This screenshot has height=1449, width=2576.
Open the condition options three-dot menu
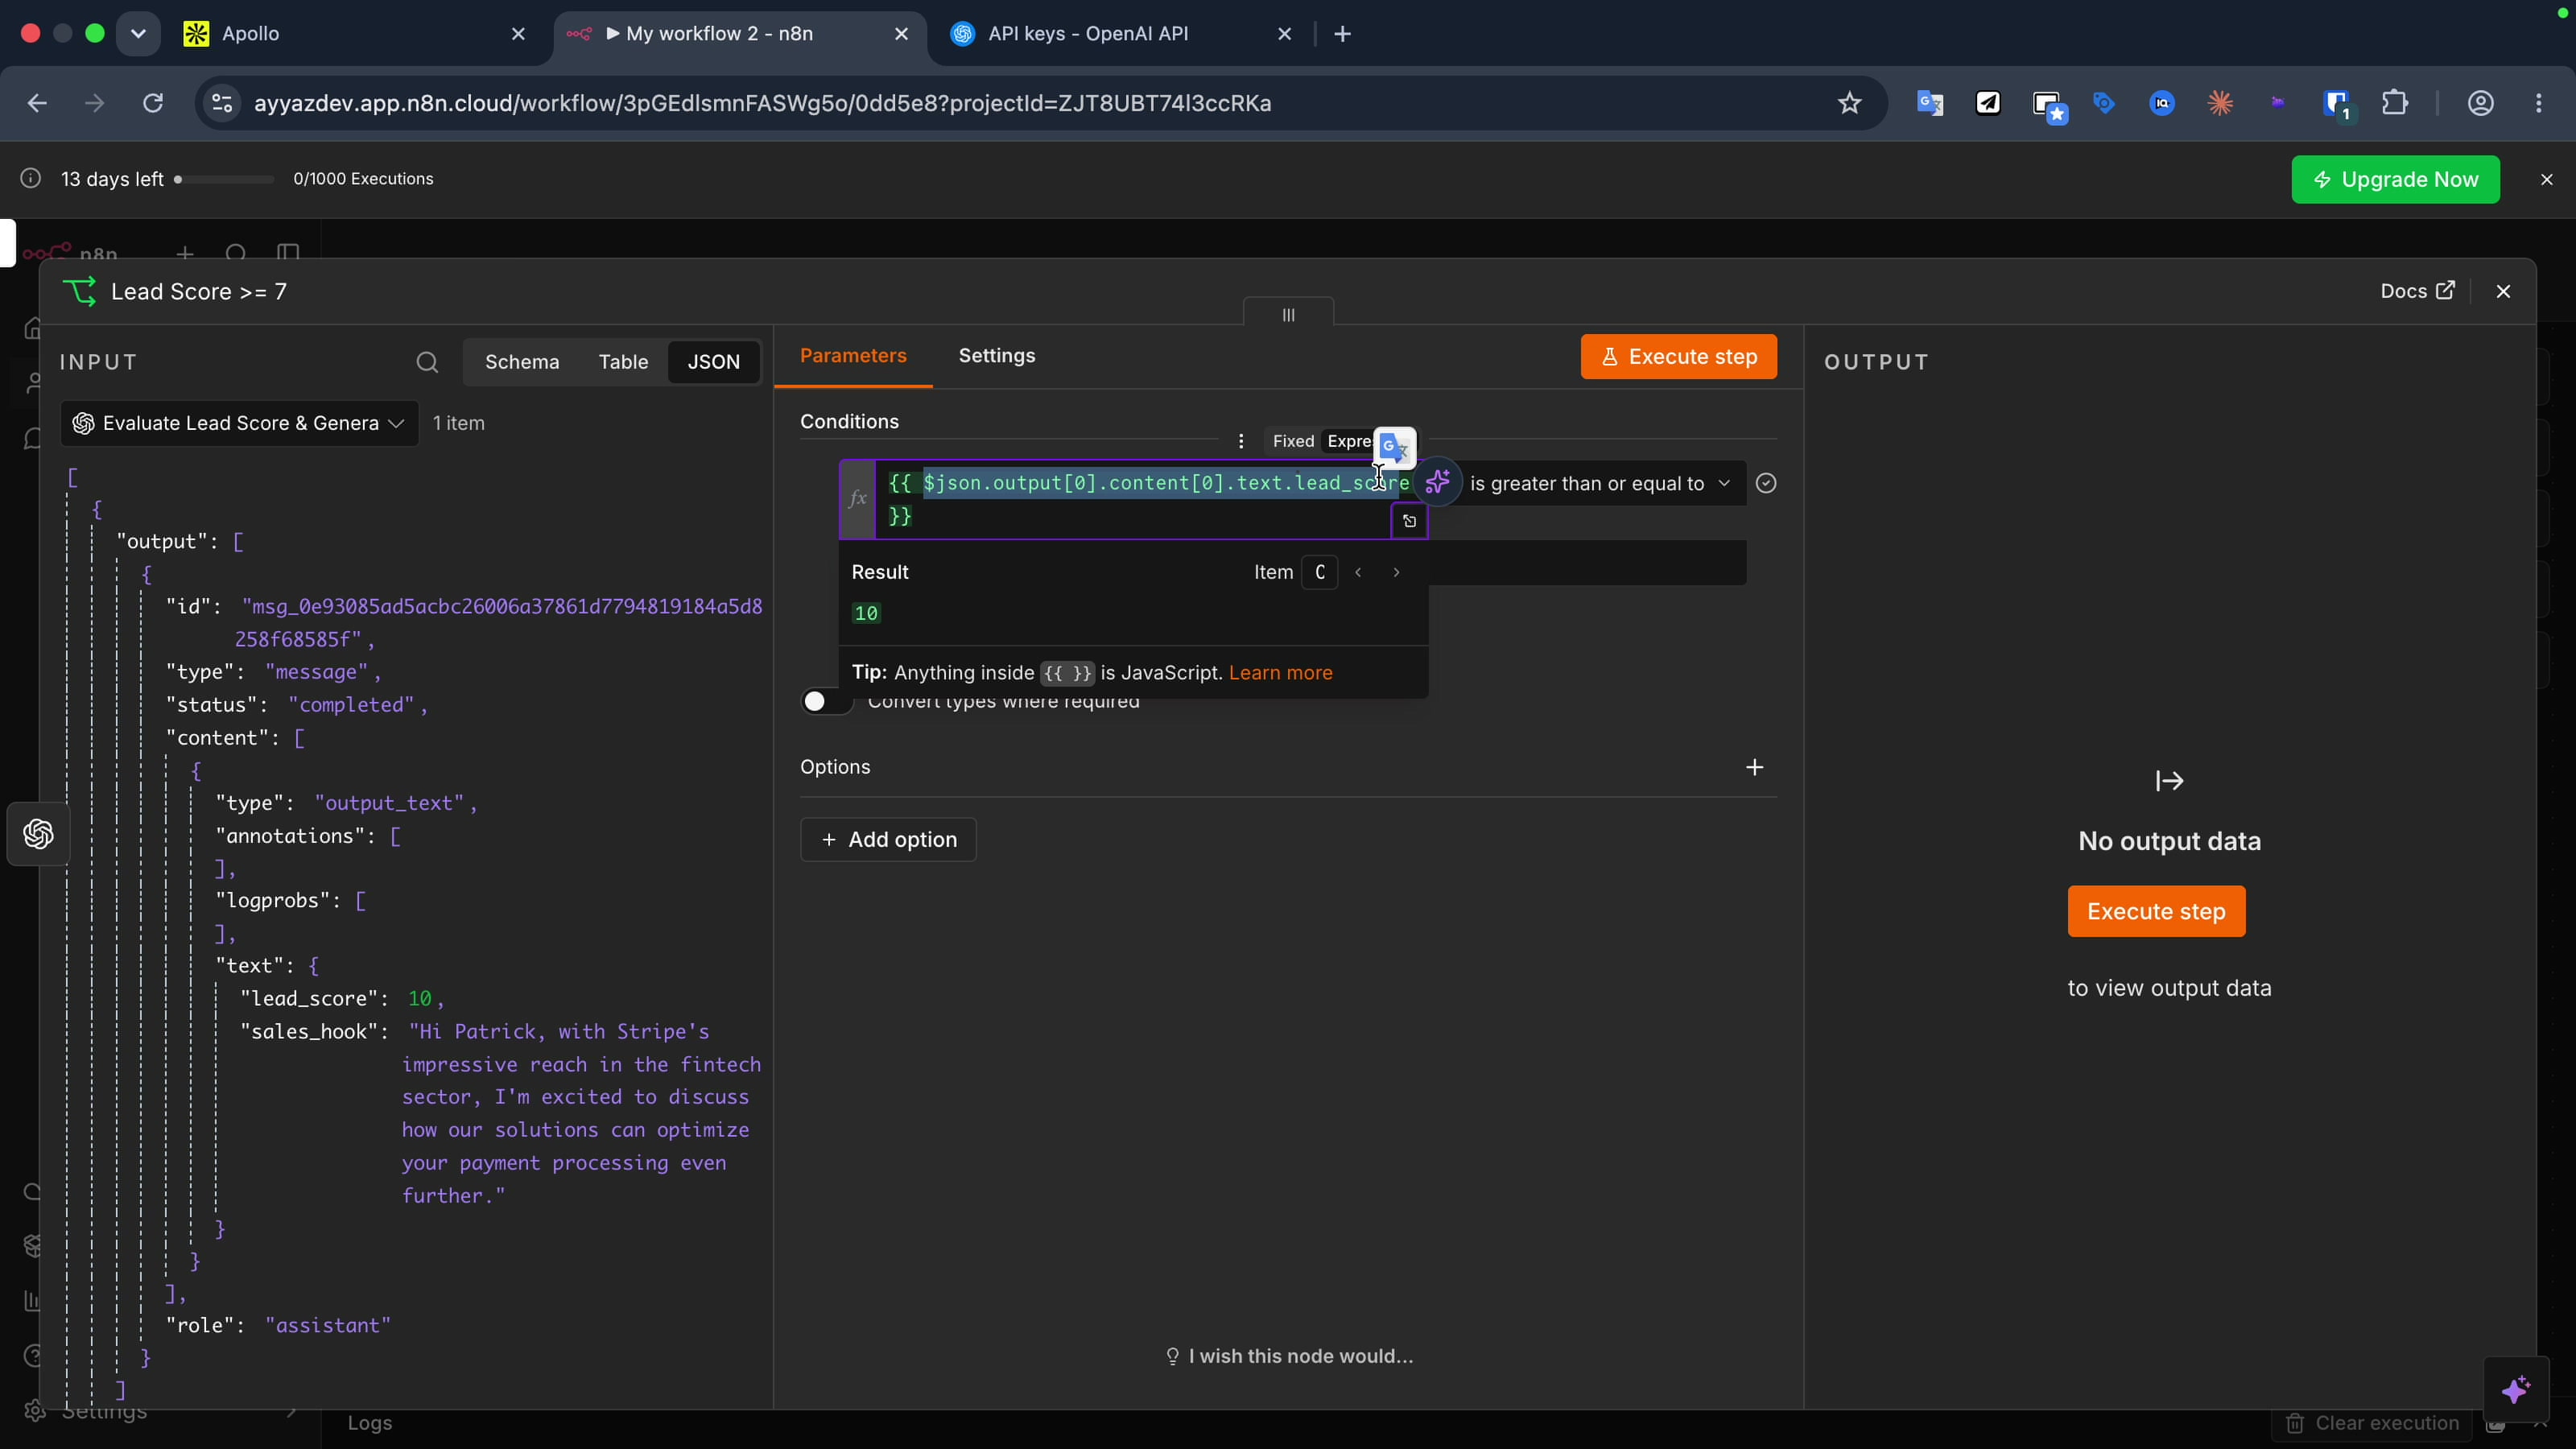tap(1241, 441)
